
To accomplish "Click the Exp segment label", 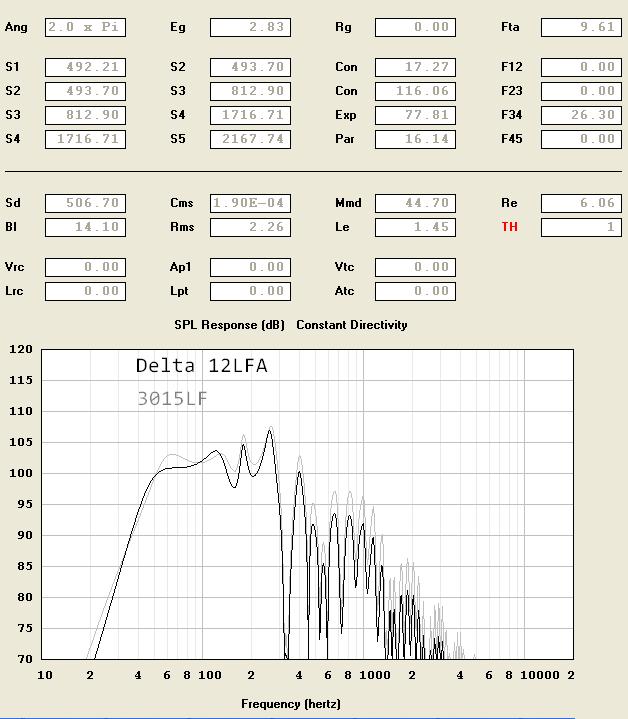I will (346, 115).
